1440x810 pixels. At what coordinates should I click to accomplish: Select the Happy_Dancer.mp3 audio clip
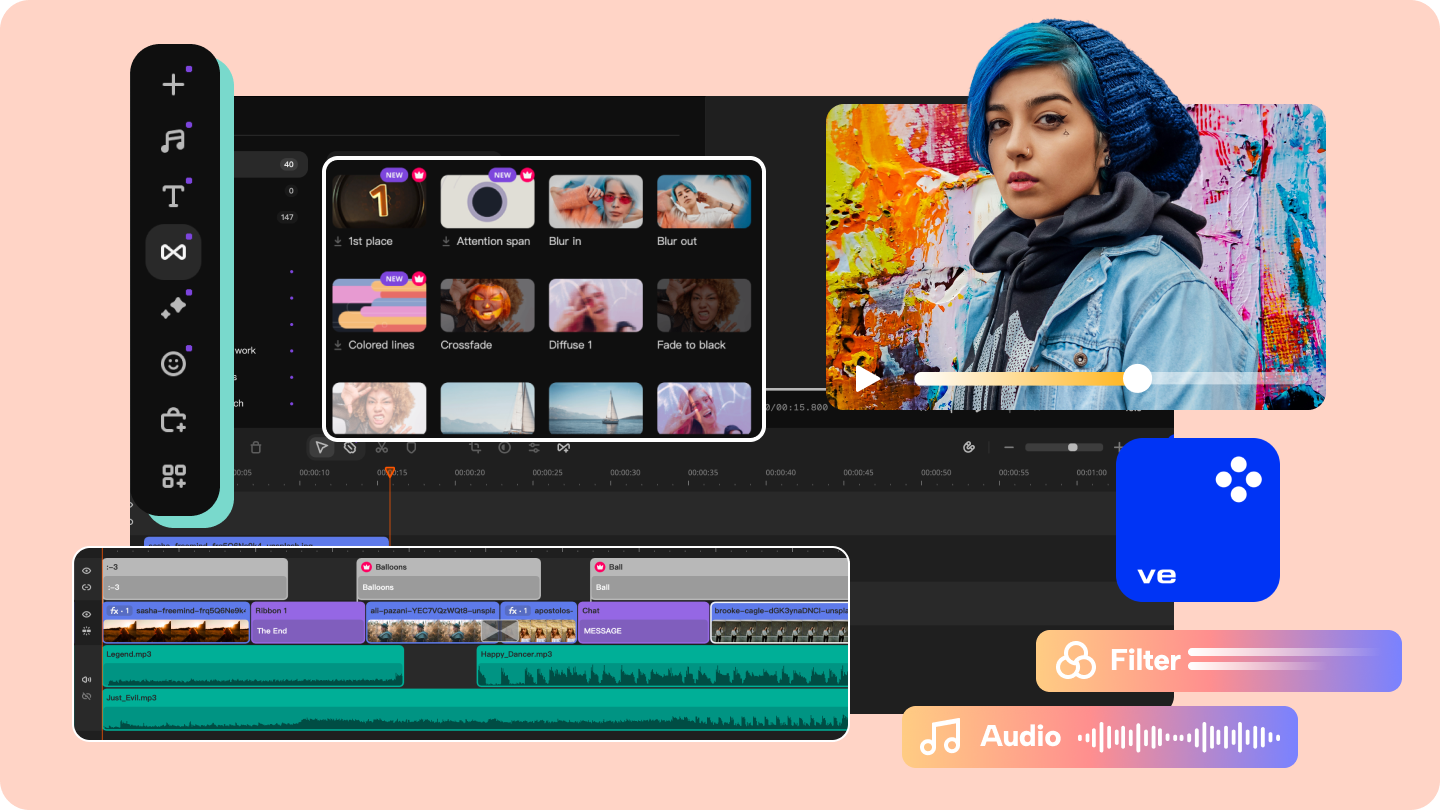662,666
